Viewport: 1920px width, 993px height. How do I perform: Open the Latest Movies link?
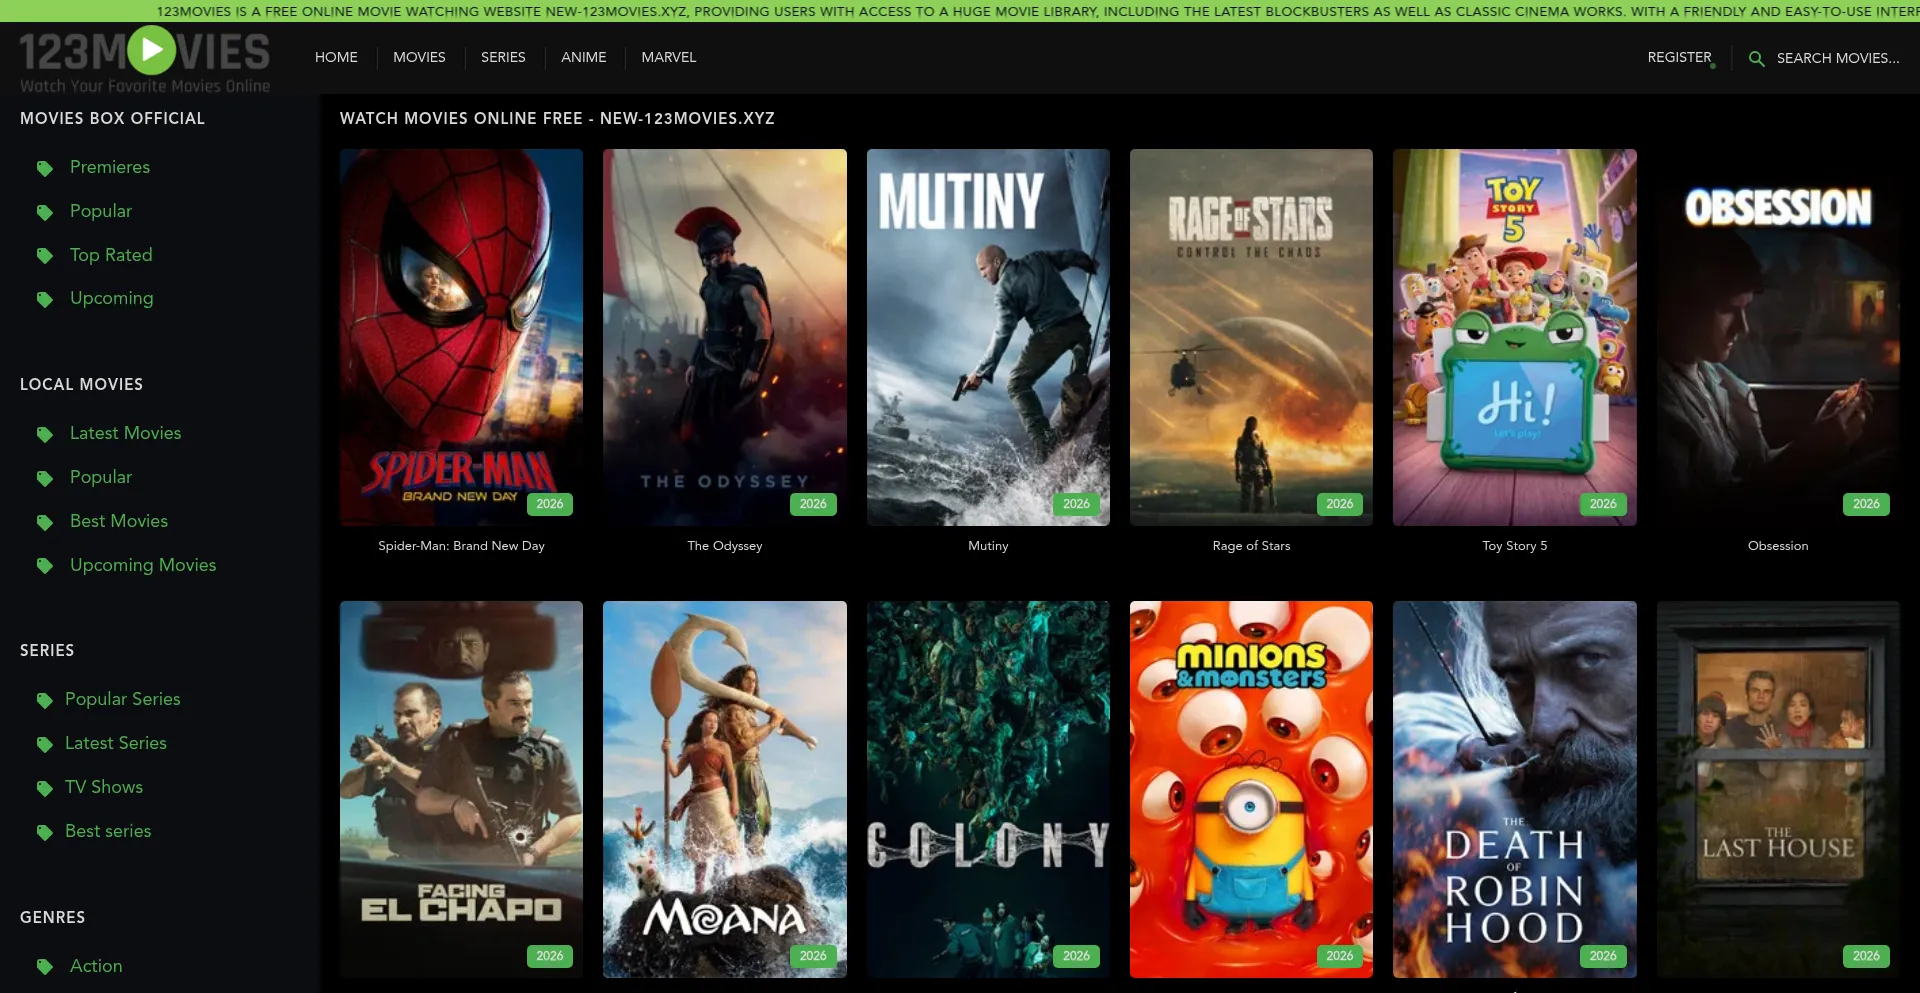126,433
